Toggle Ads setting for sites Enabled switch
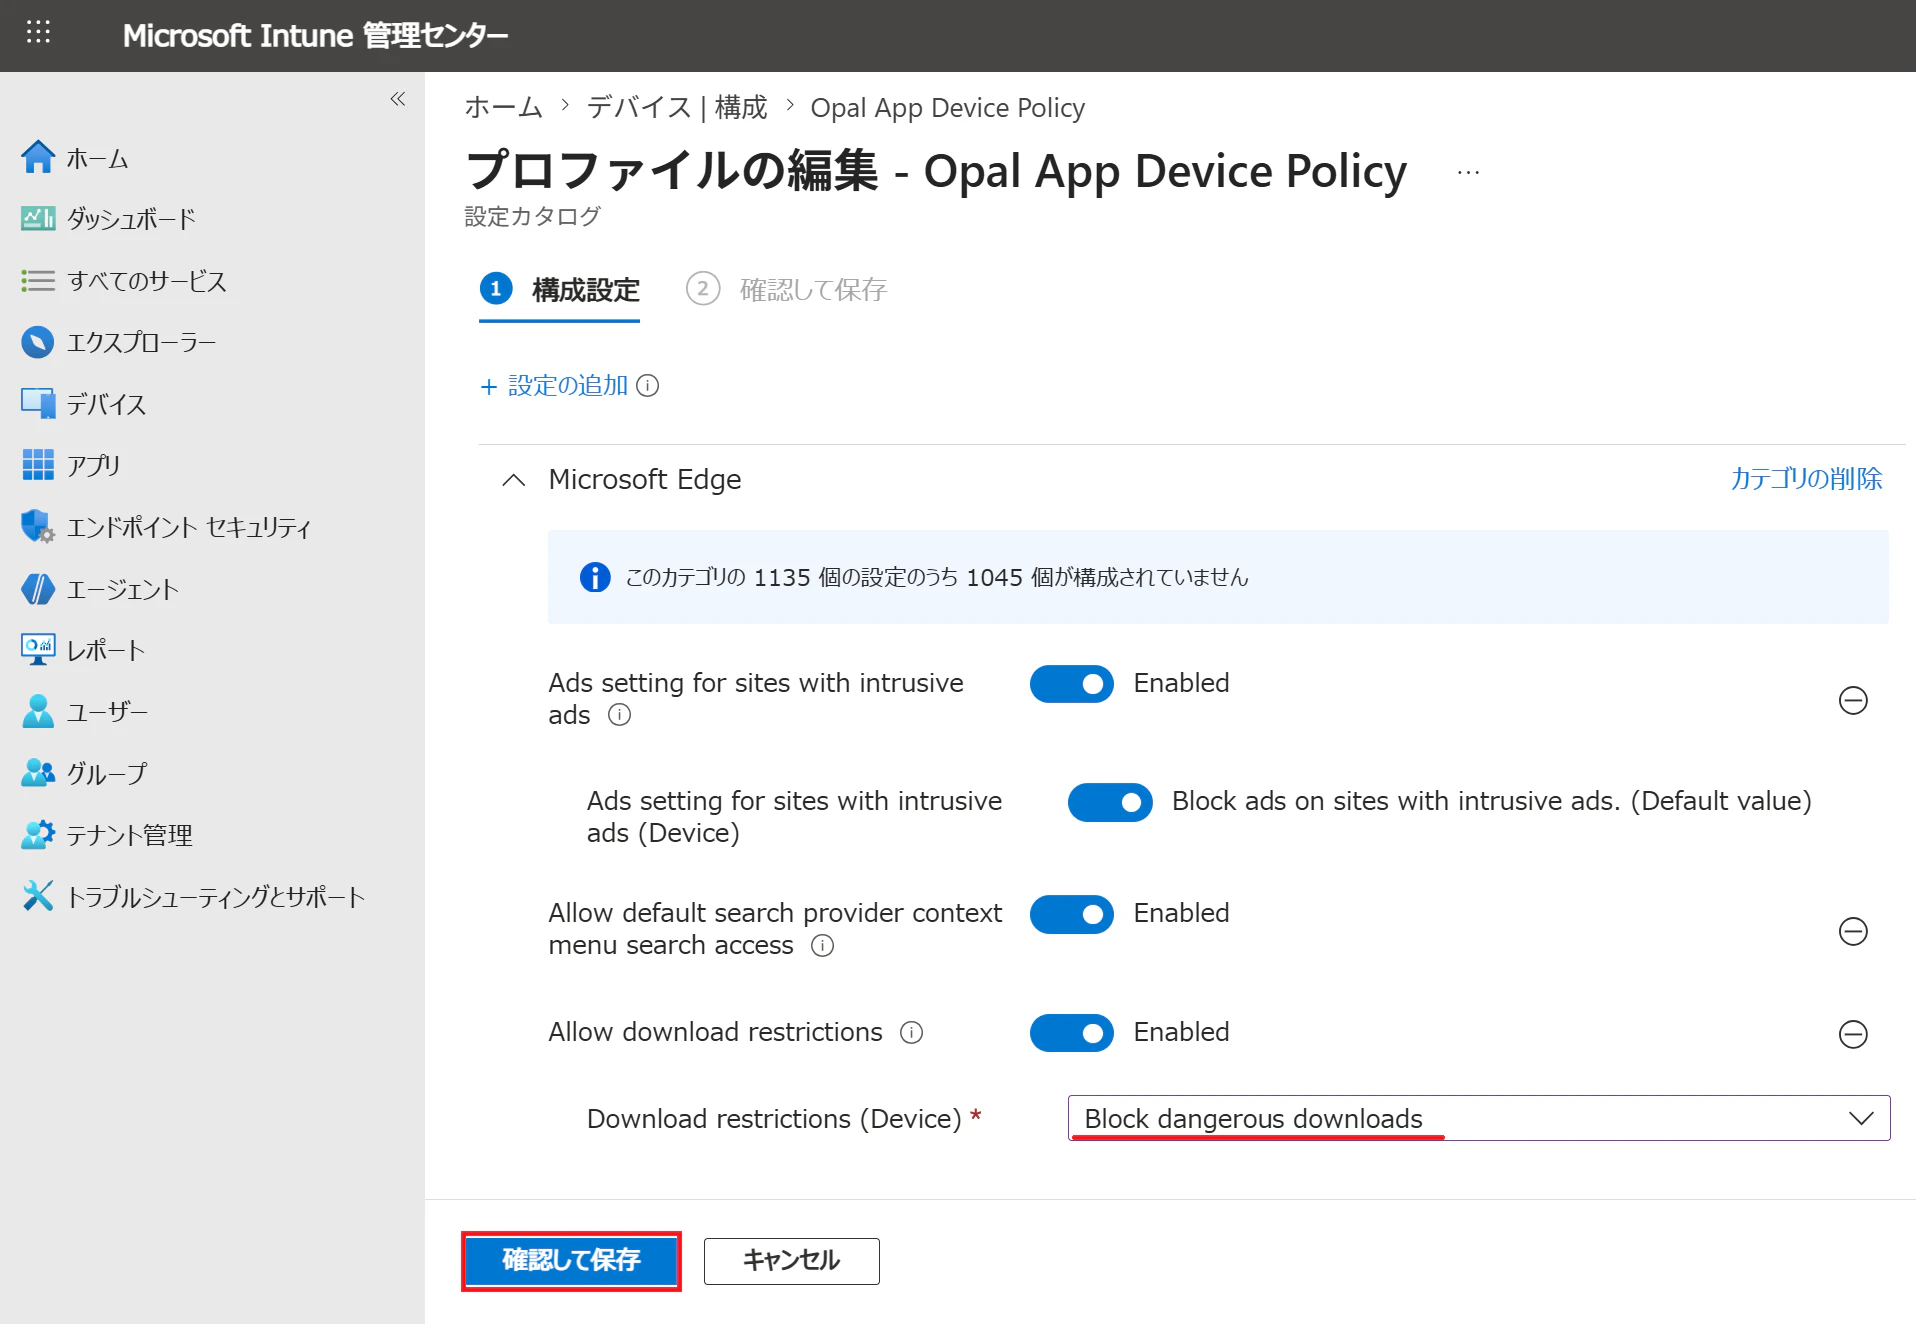1916x1324 pixels. click(1071, 684)
